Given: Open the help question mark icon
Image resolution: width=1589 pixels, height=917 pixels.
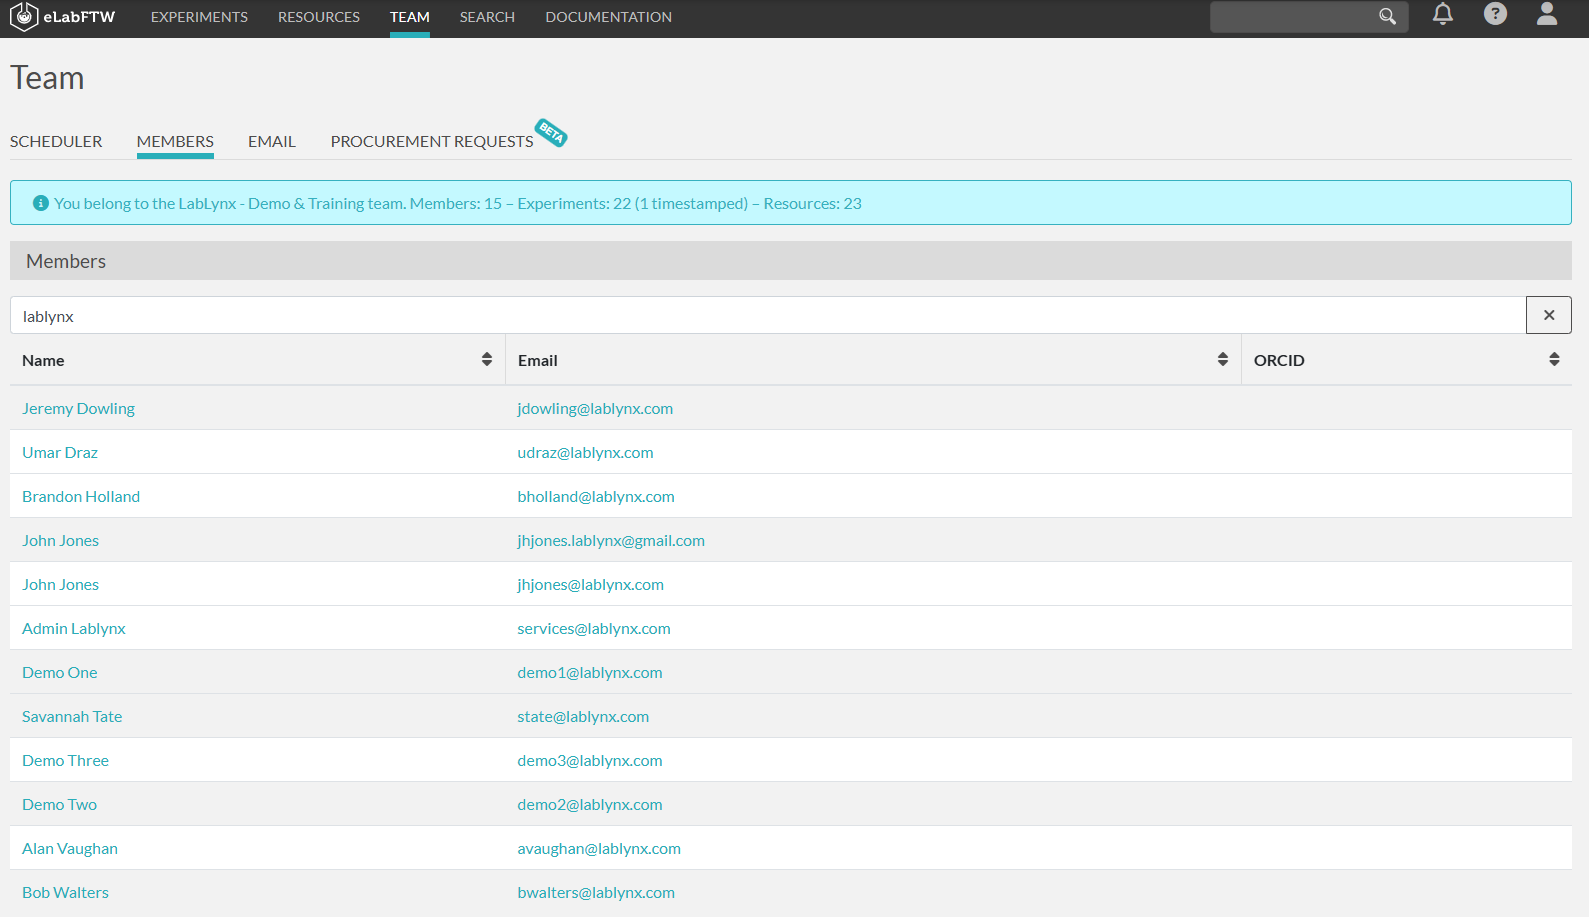Looking at the screenshot, I should point(1494,14).
